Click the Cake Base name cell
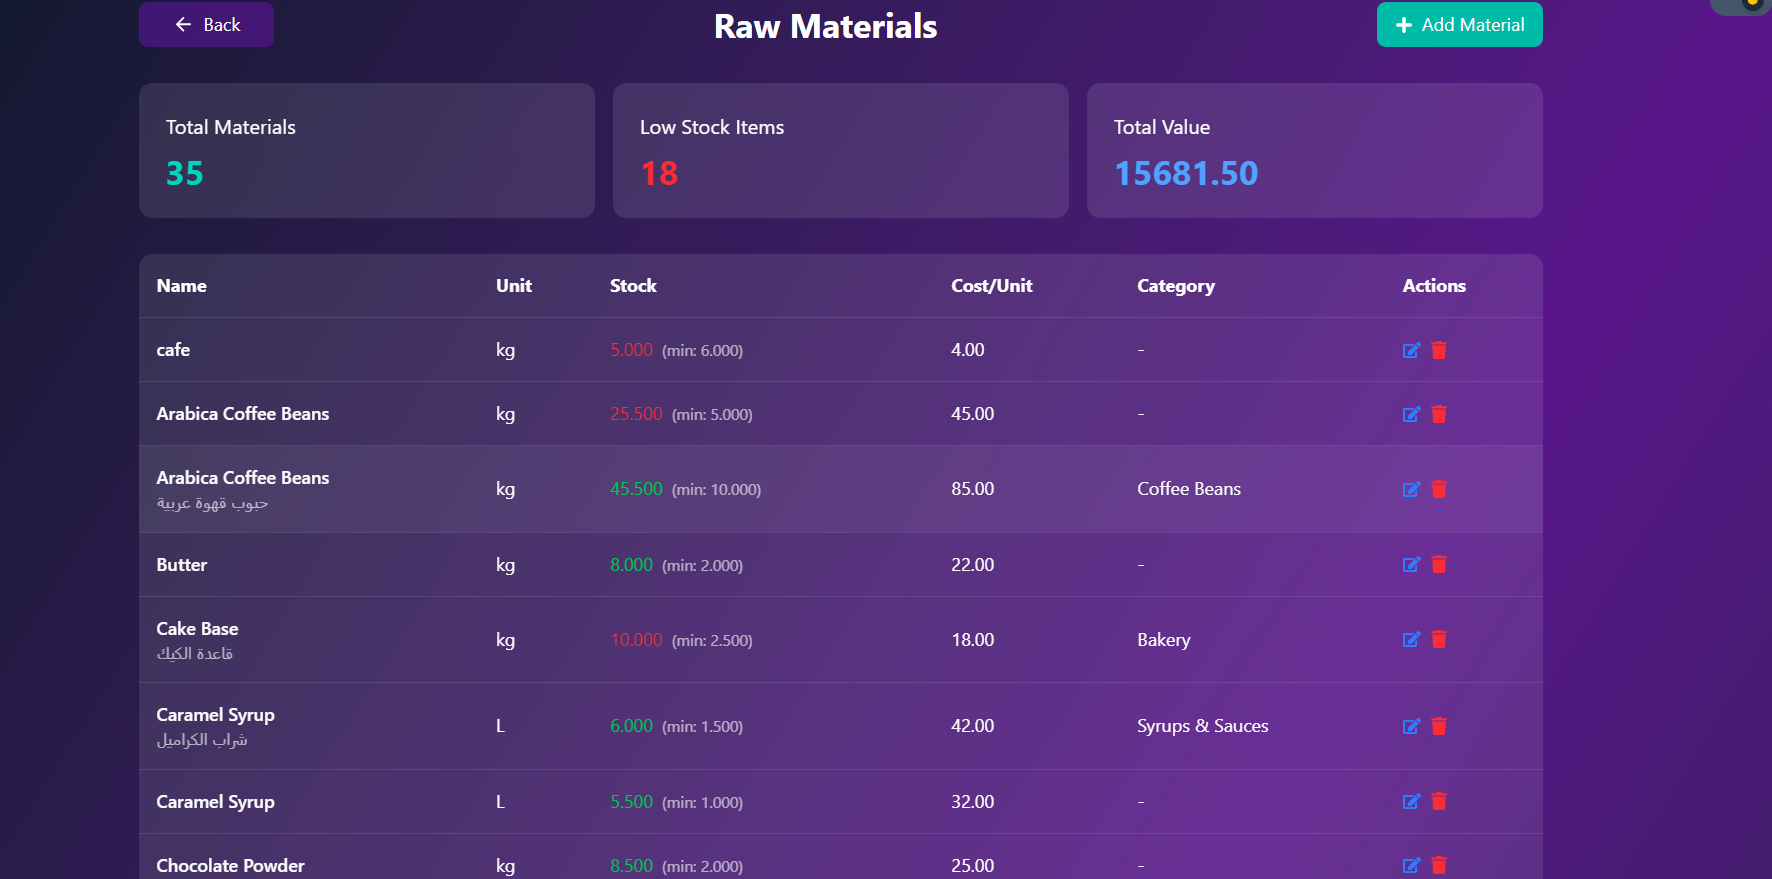Viewport: 1772px width, 879px height. [197, 629]
